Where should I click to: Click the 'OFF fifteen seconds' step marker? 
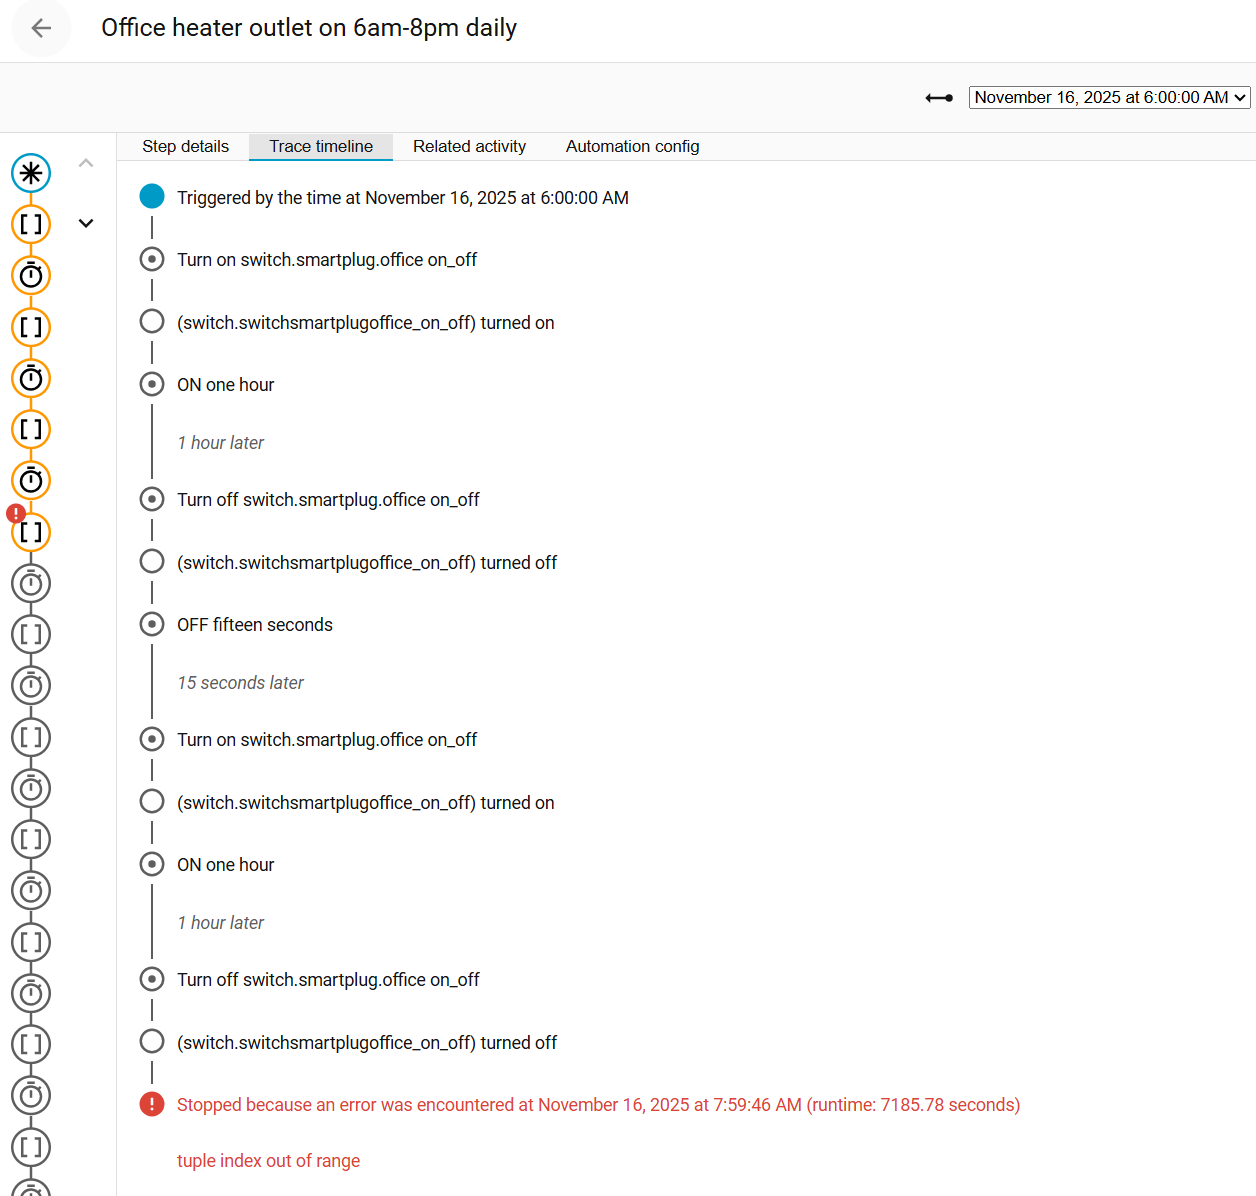coord(152,624)
